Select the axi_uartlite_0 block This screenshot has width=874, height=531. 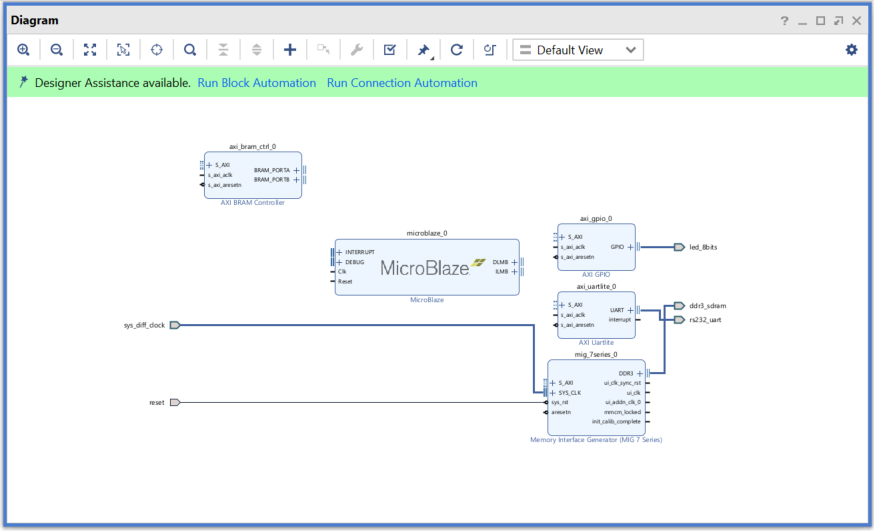[x=596, y=315]
